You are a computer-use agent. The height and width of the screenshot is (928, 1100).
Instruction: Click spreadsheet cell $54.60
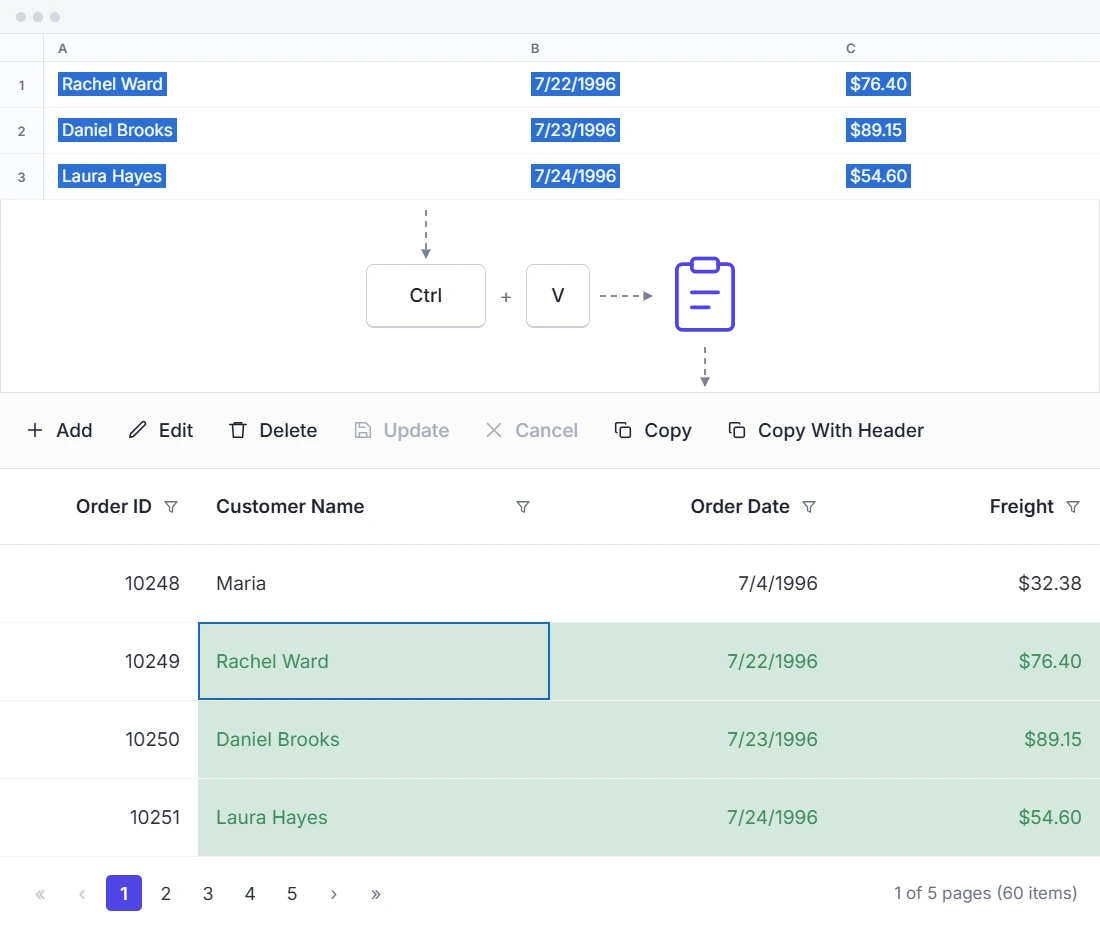878,176
